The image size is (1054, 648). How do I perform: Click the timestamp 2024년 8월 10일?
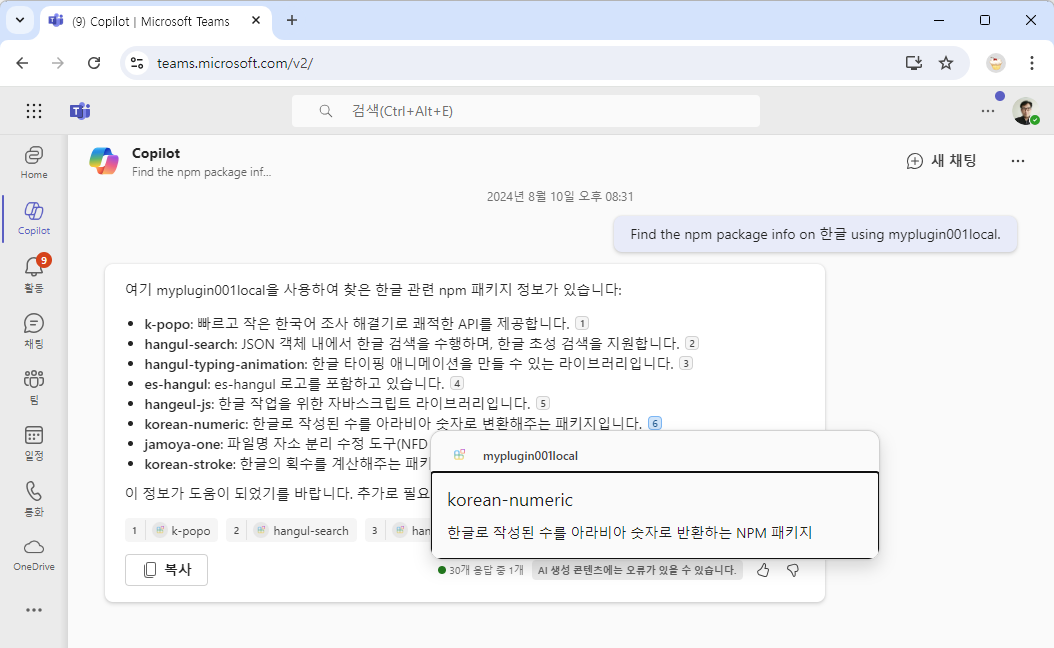(560, 196)
